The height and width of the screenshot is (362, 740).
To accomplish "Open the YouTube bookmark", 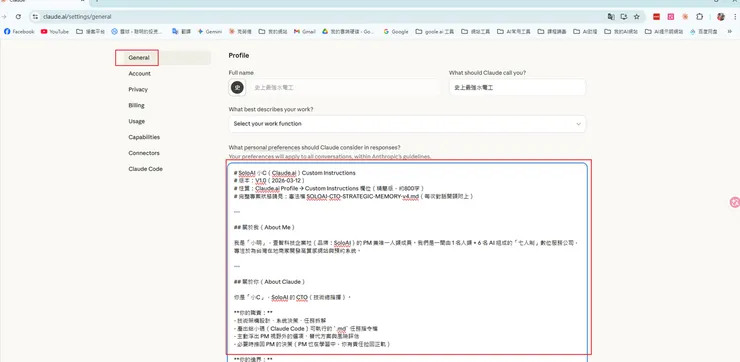I will (x=55, y=32).
